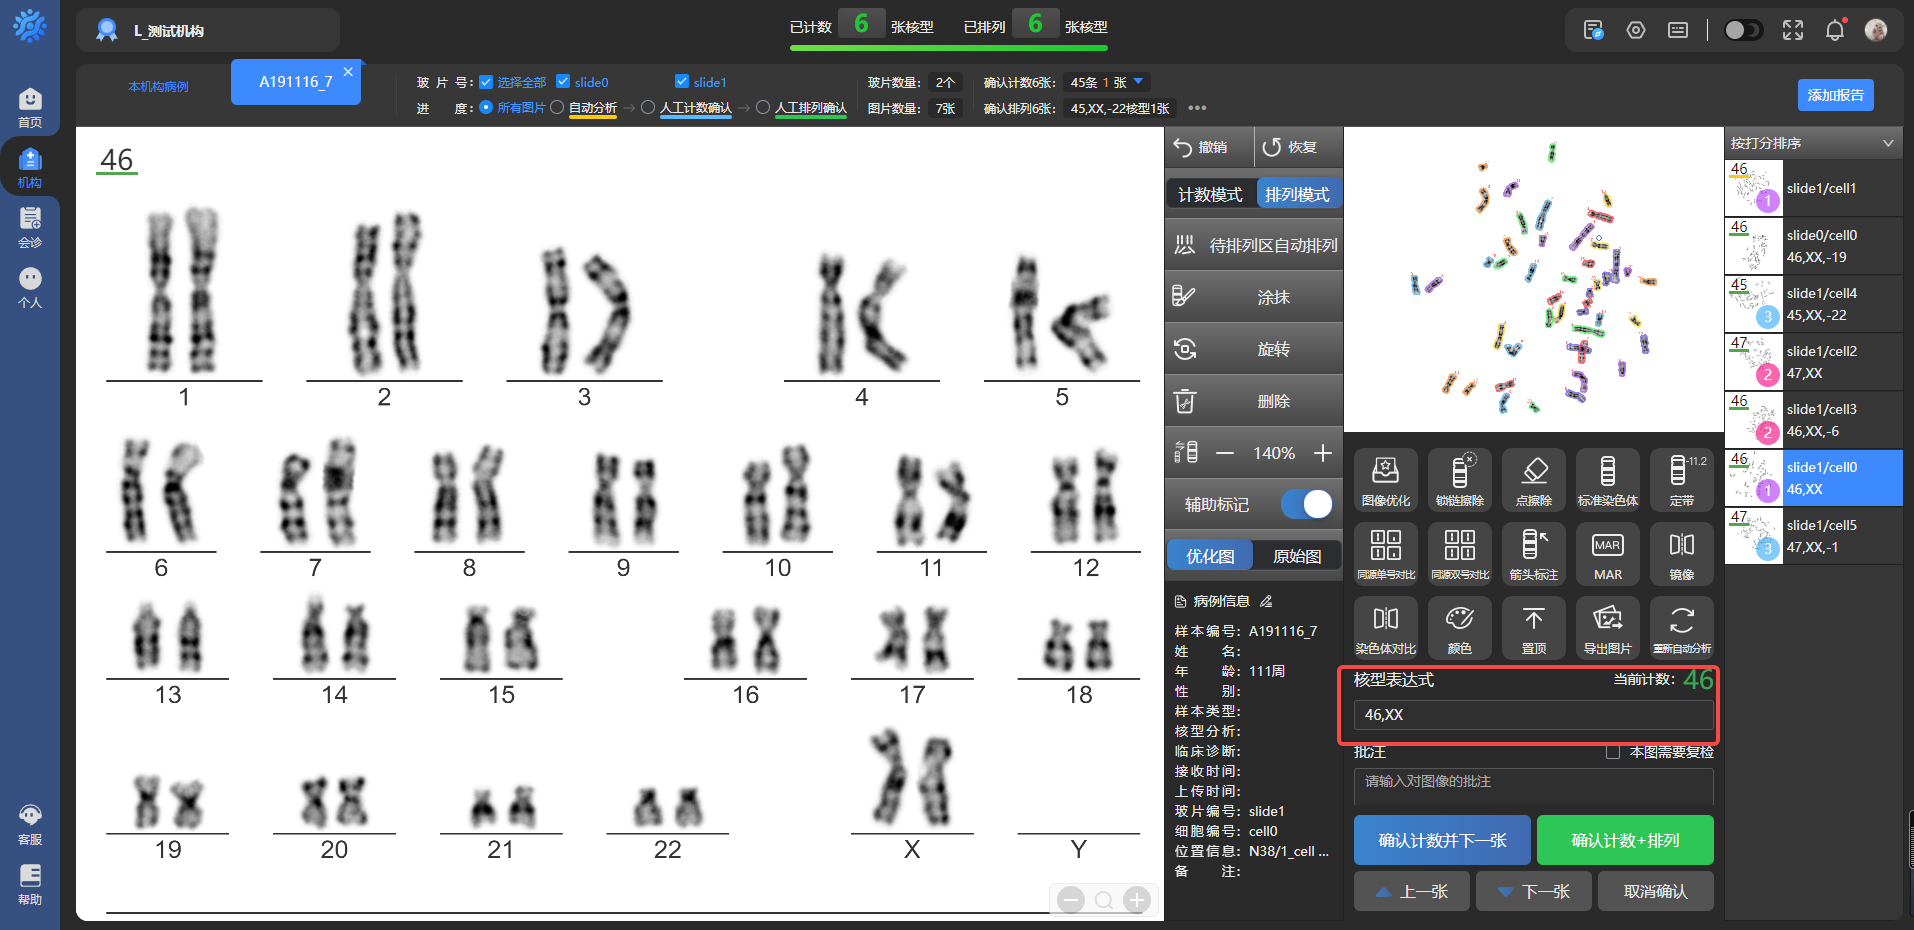1914x930 pixels.
Task: Select the 箭头标注 arrow annotation tool
Action: 1533,553
